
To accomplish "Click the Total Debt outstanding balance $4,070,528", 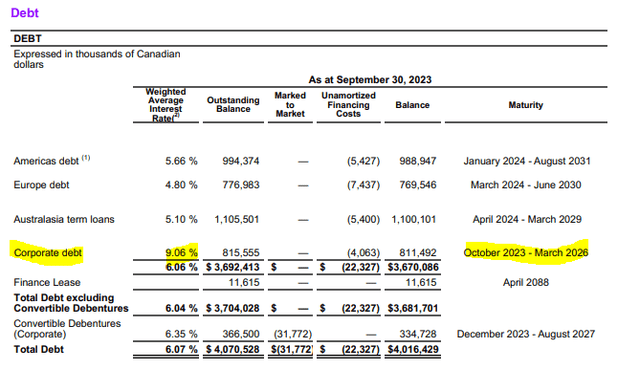I will pos(233,349).
